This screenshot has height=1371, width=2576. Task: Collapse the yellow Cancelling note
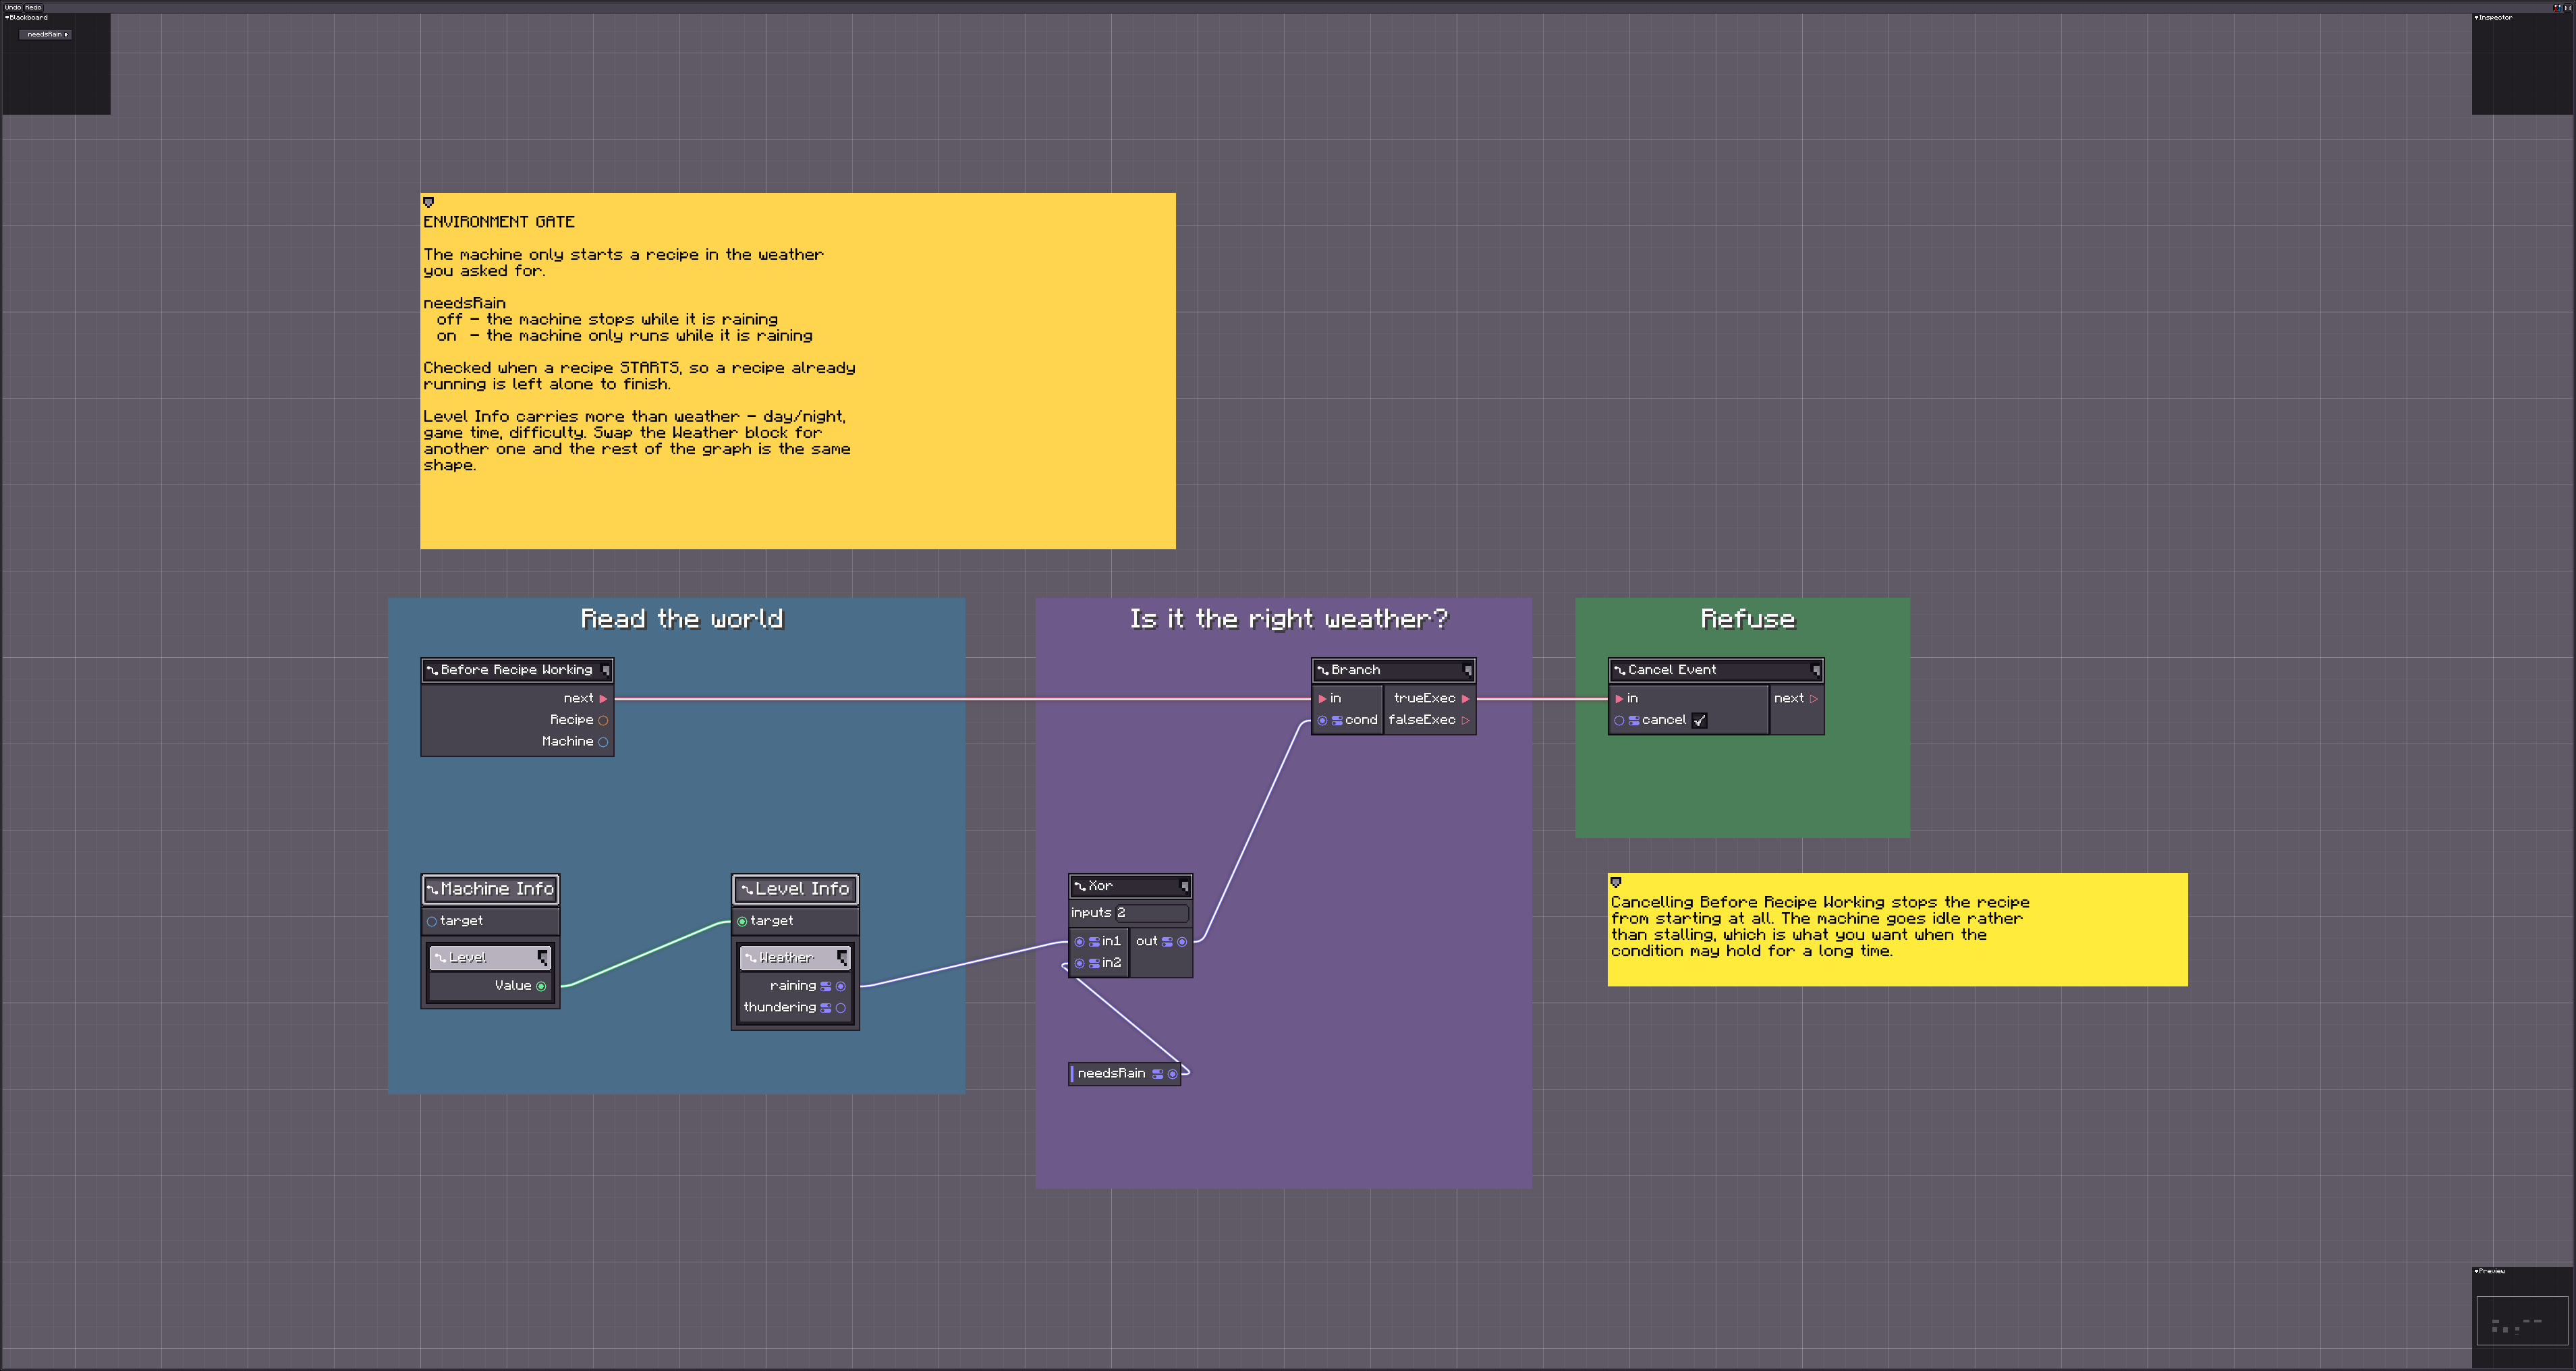[x=1616, y=882]
